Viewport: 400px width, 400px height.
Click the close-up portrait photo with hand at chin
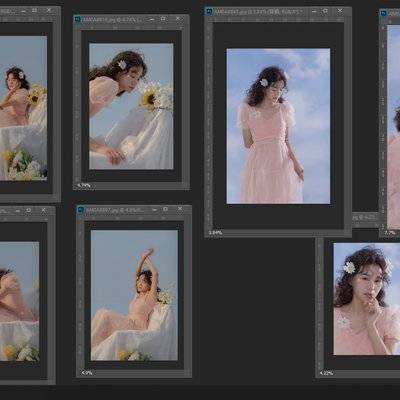pos(367,299)
